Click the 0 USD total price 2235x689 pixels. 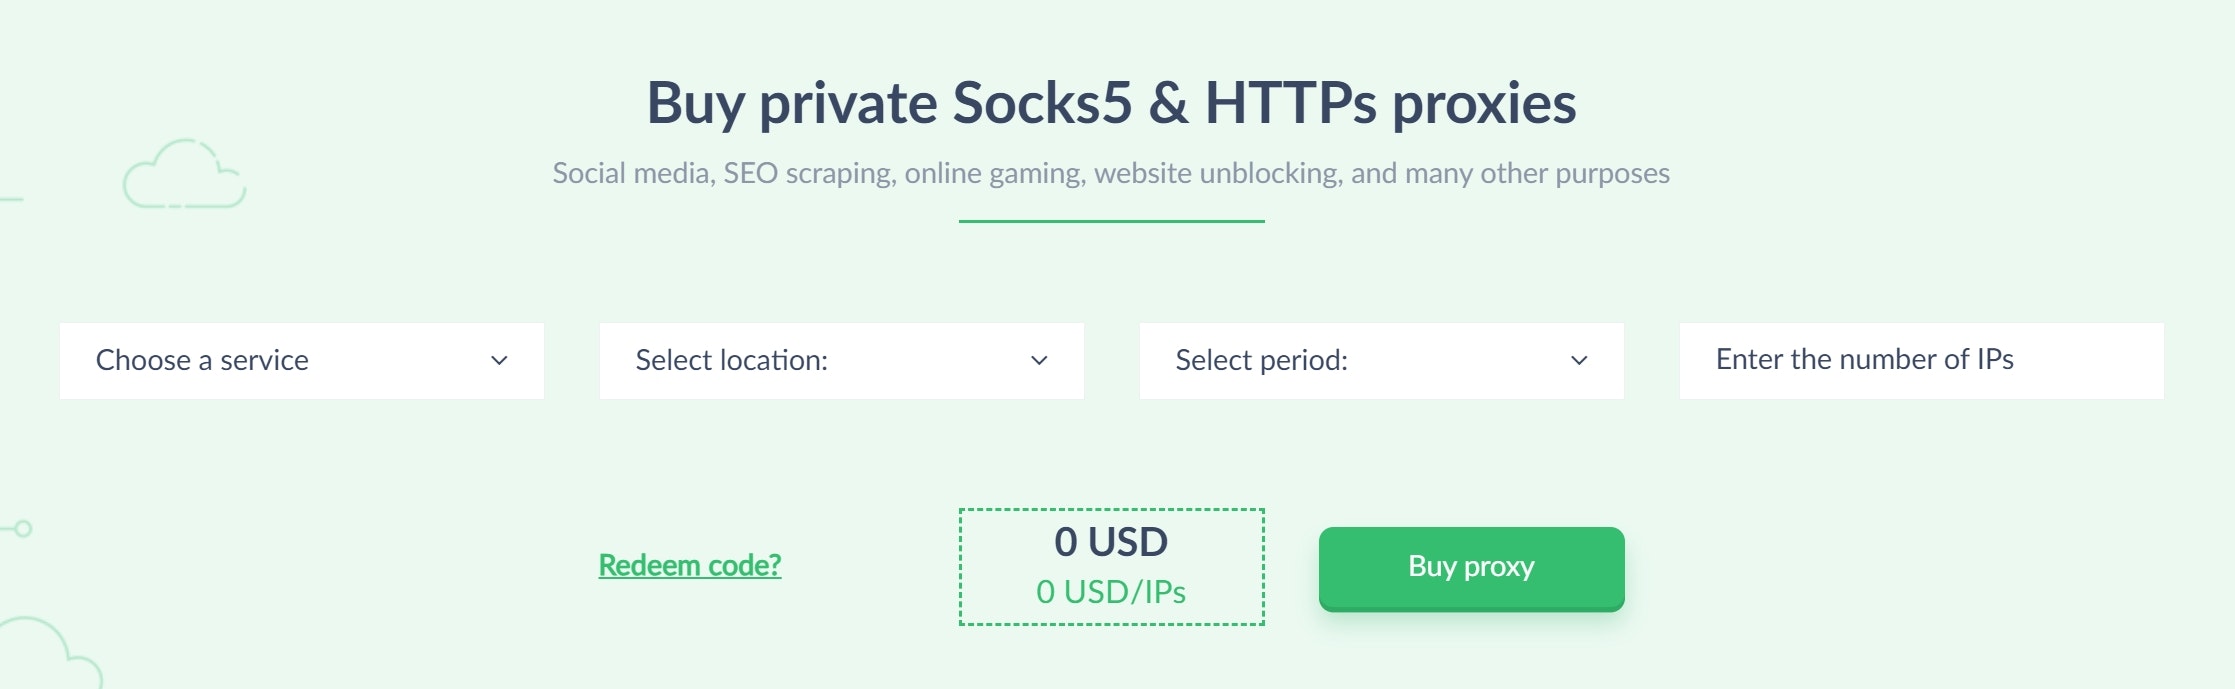pos(1111,542)
